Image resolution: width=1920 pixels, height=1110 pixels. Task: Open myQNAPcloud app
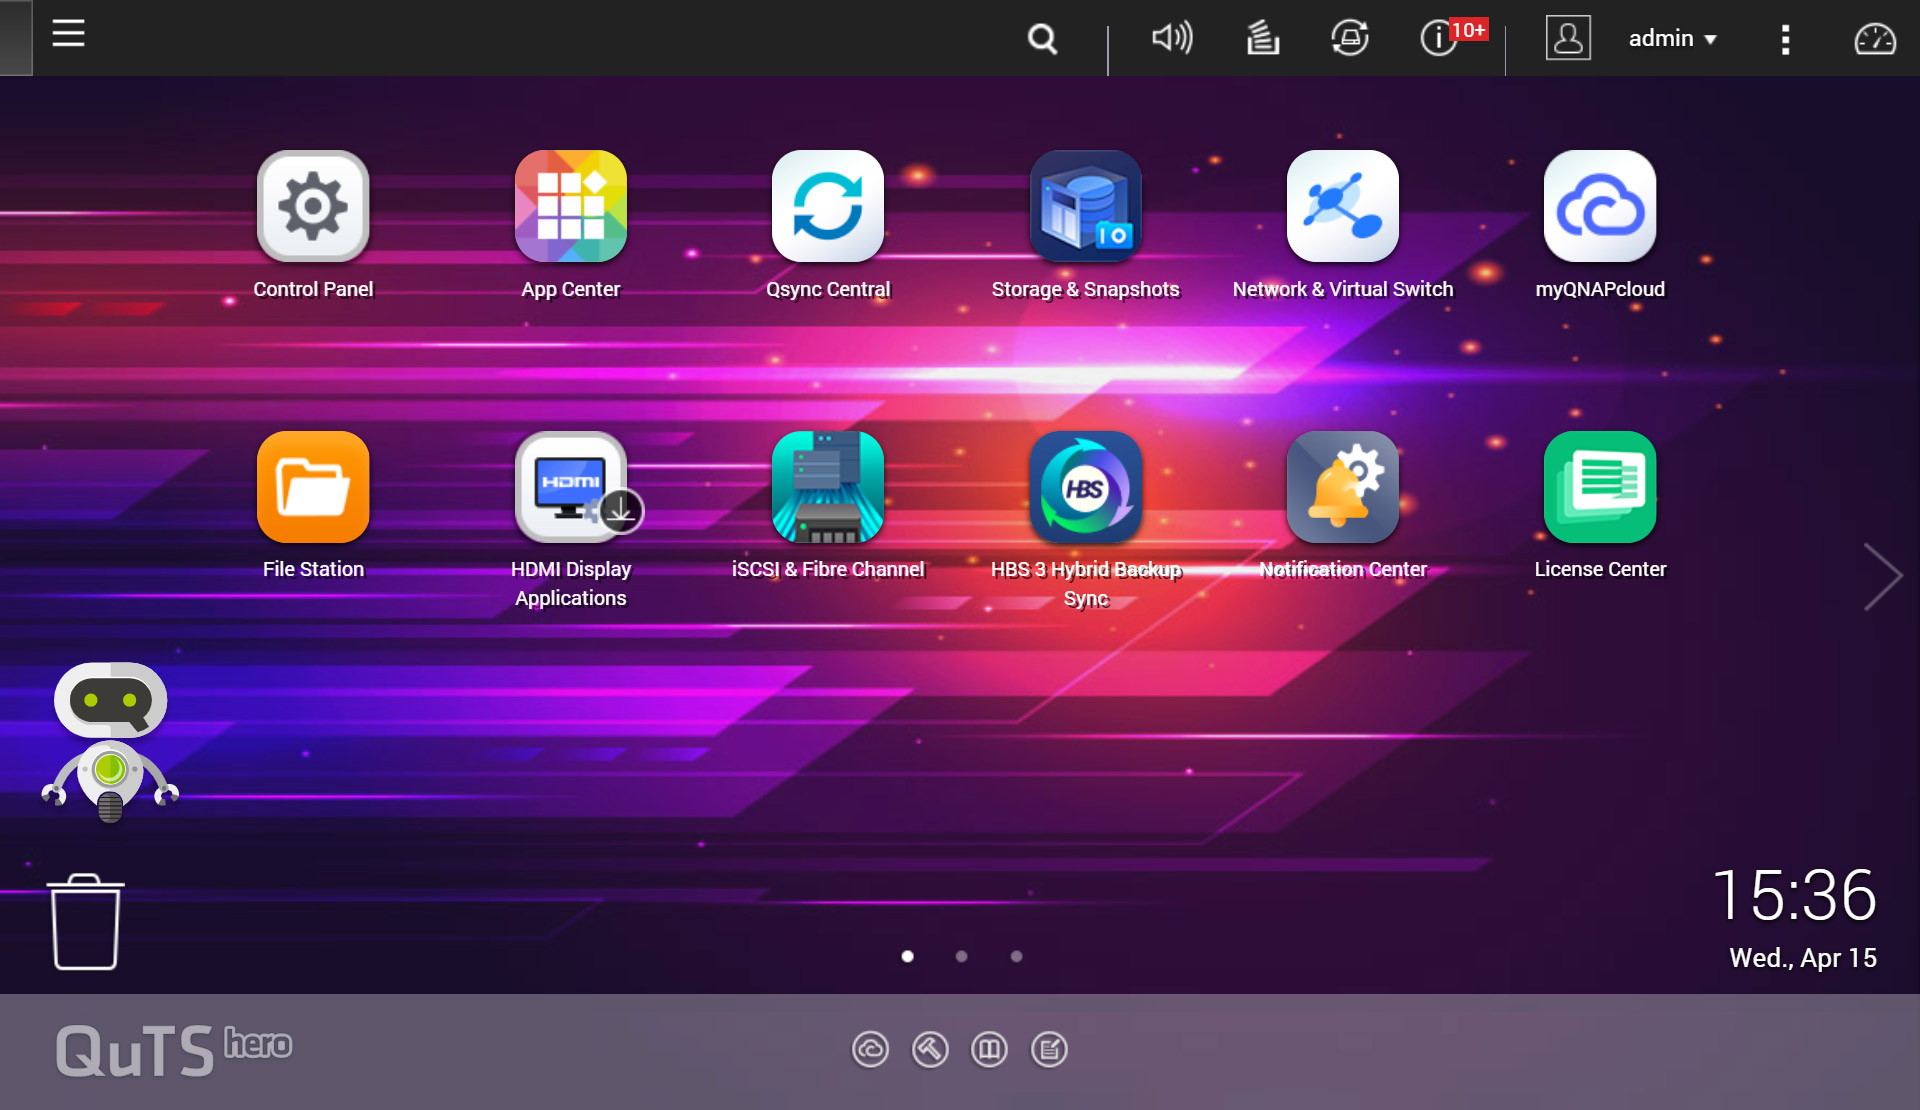[1599, 206]
